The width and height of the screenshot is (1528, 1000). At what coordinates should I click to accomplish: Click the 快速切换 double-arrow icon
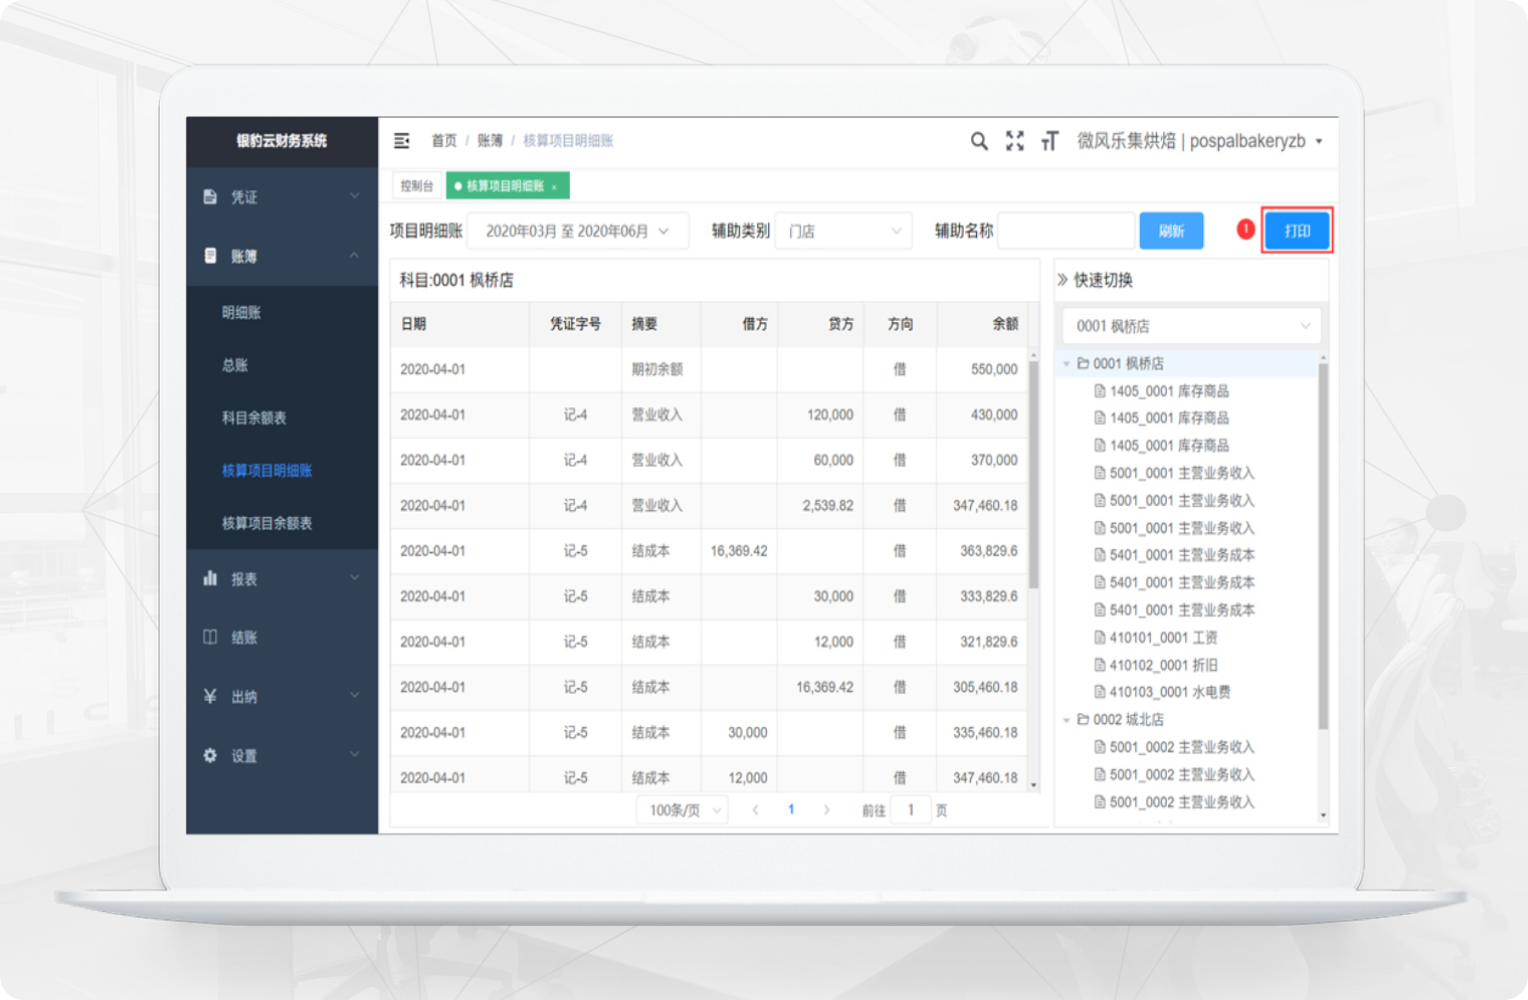click(1063, 280)
